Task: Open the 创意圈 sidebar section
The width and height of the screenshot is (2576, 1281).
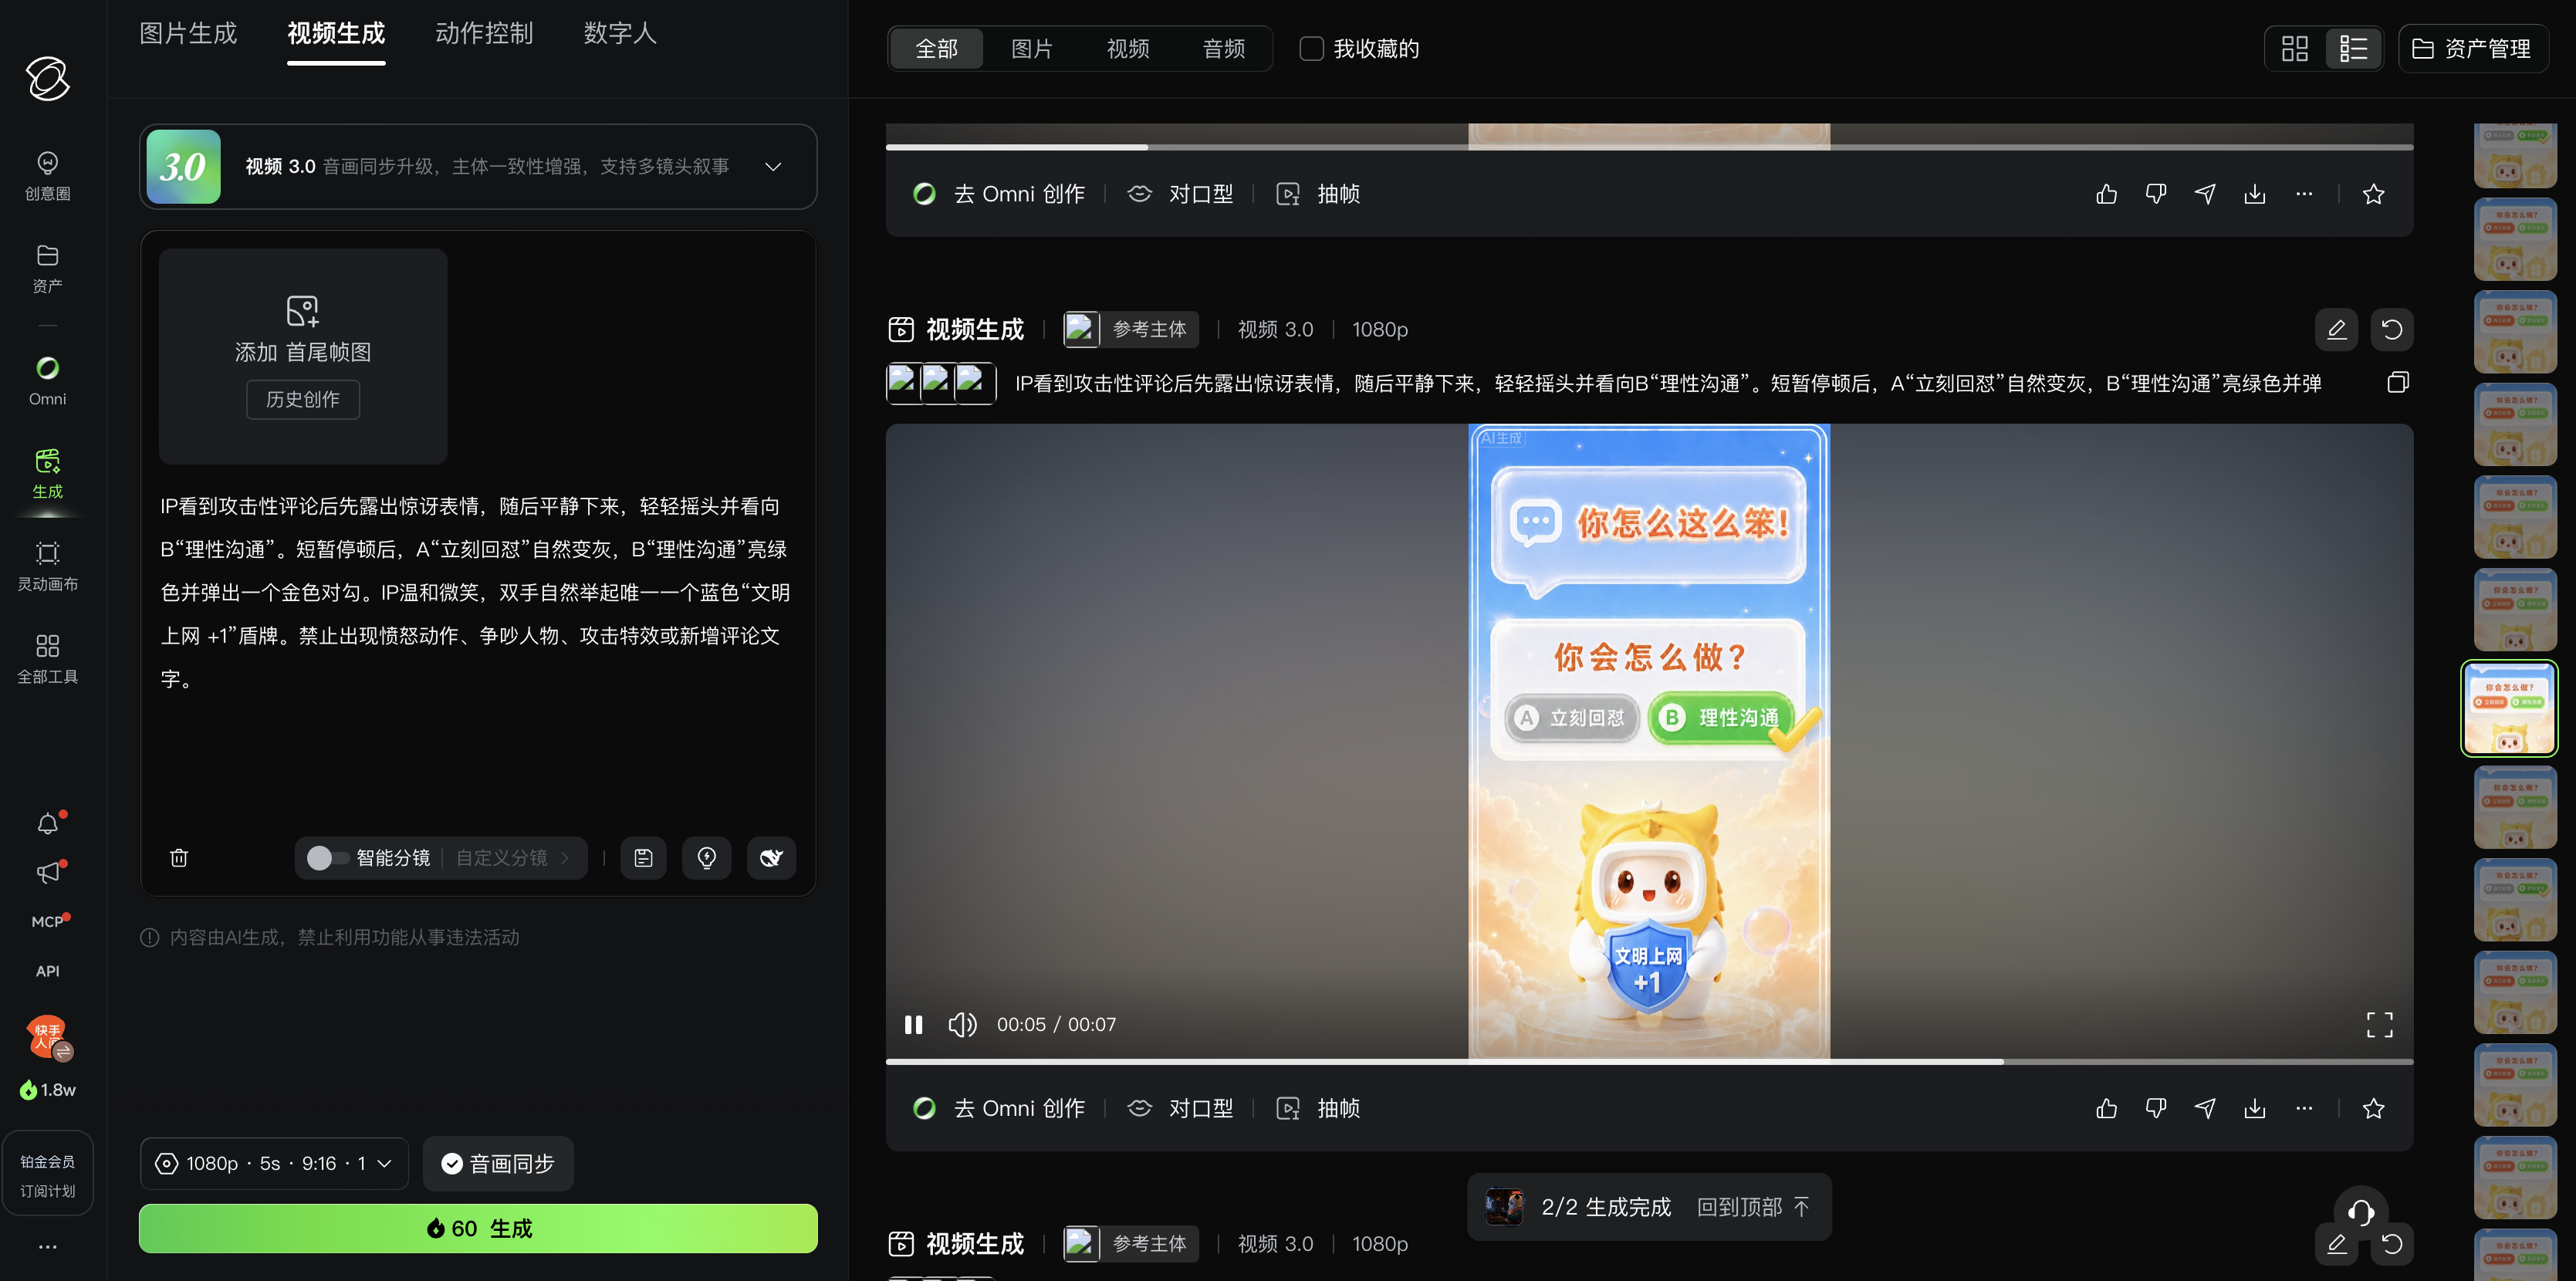Action: 47,175
